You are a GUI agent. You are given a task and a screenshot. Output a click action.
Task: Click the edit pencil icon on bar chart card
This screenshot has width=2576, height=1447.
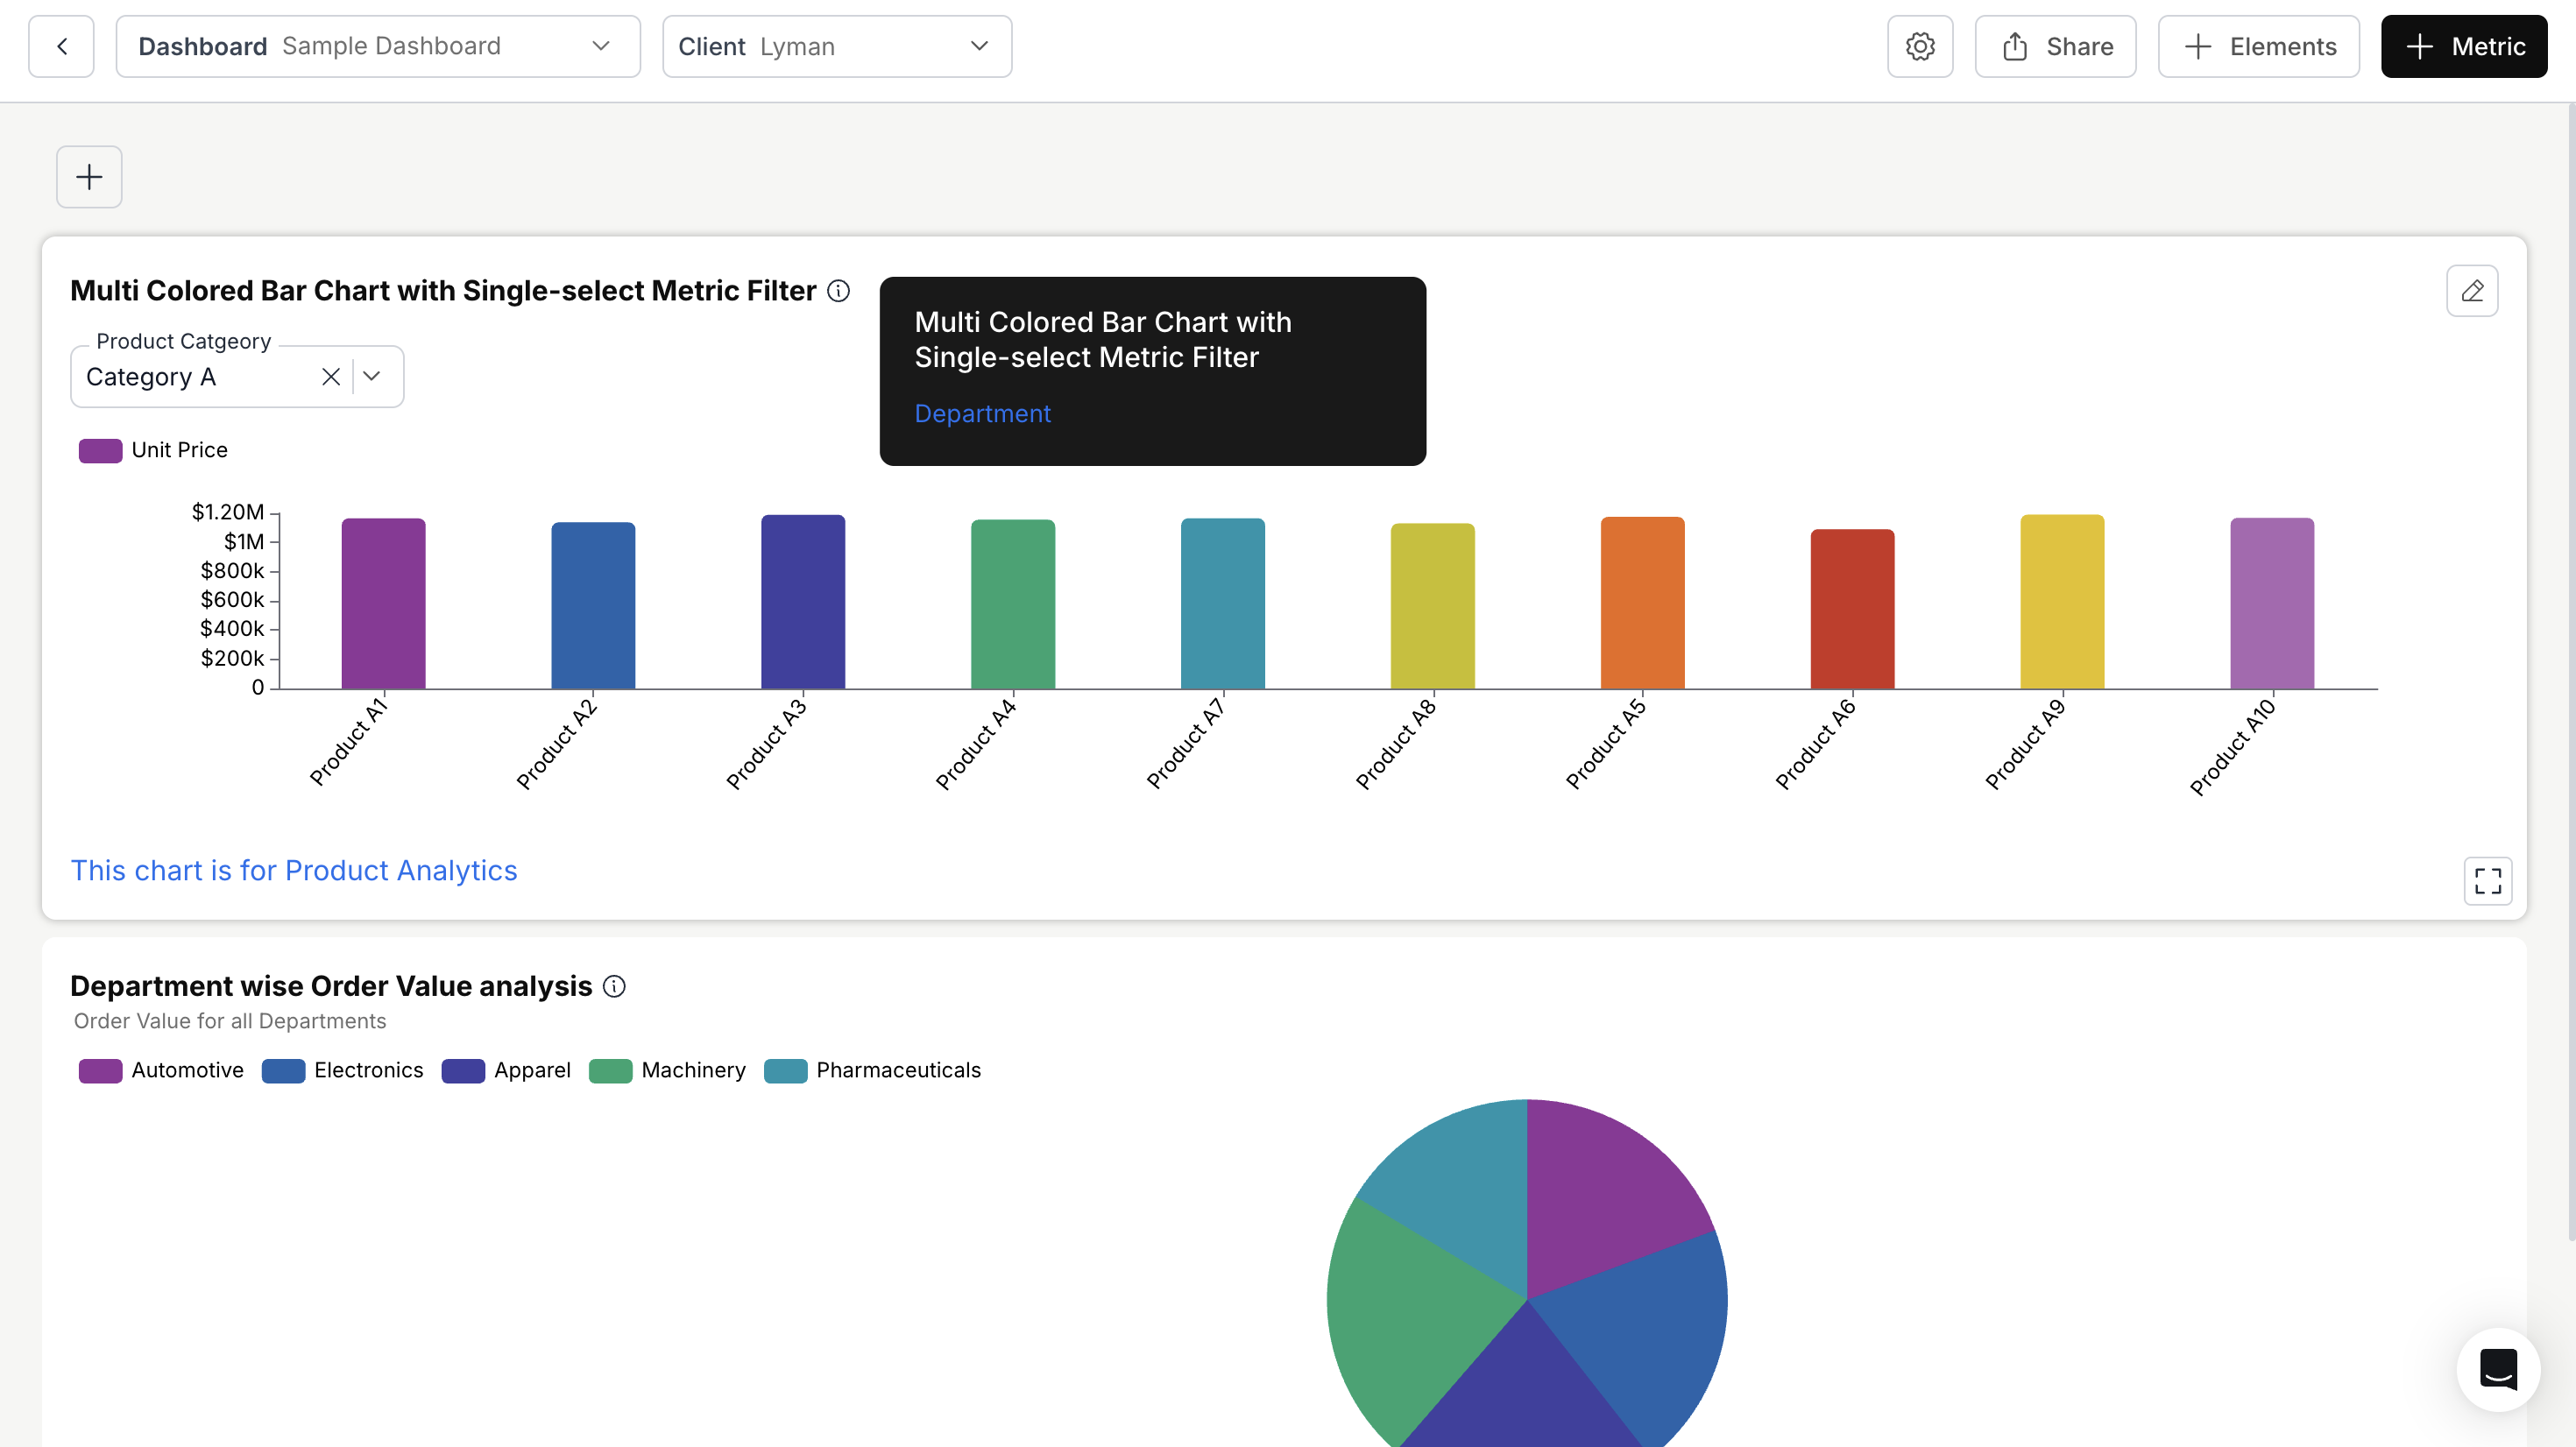(x=2472, y=291)
